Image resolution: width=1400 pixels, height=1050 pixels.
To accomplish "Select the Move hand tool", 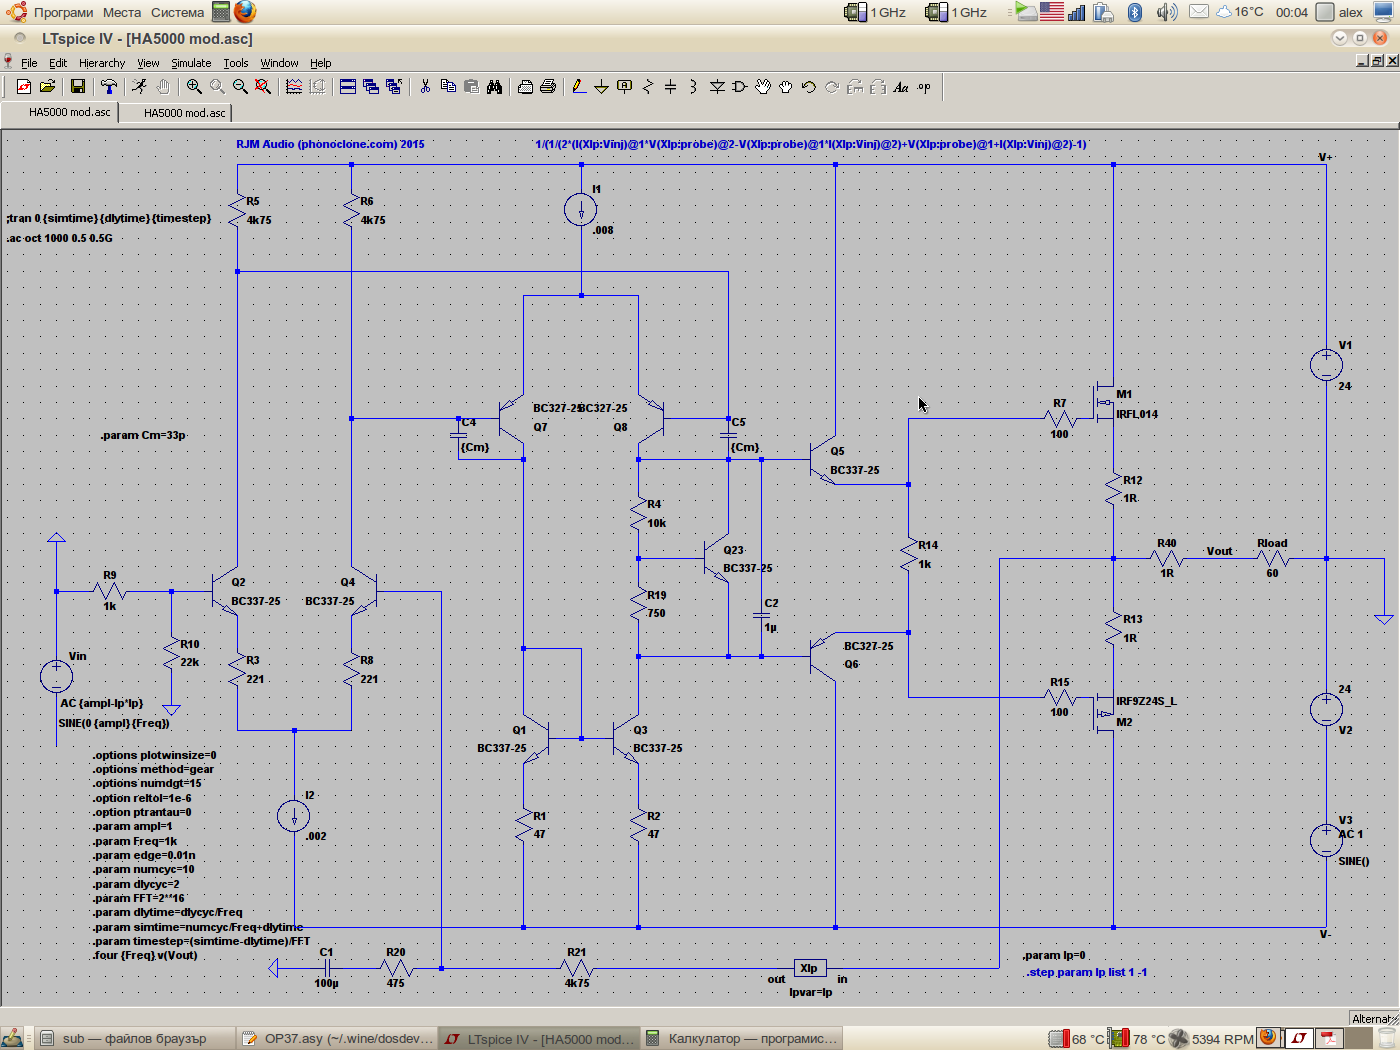I will (x=763, y=87).
